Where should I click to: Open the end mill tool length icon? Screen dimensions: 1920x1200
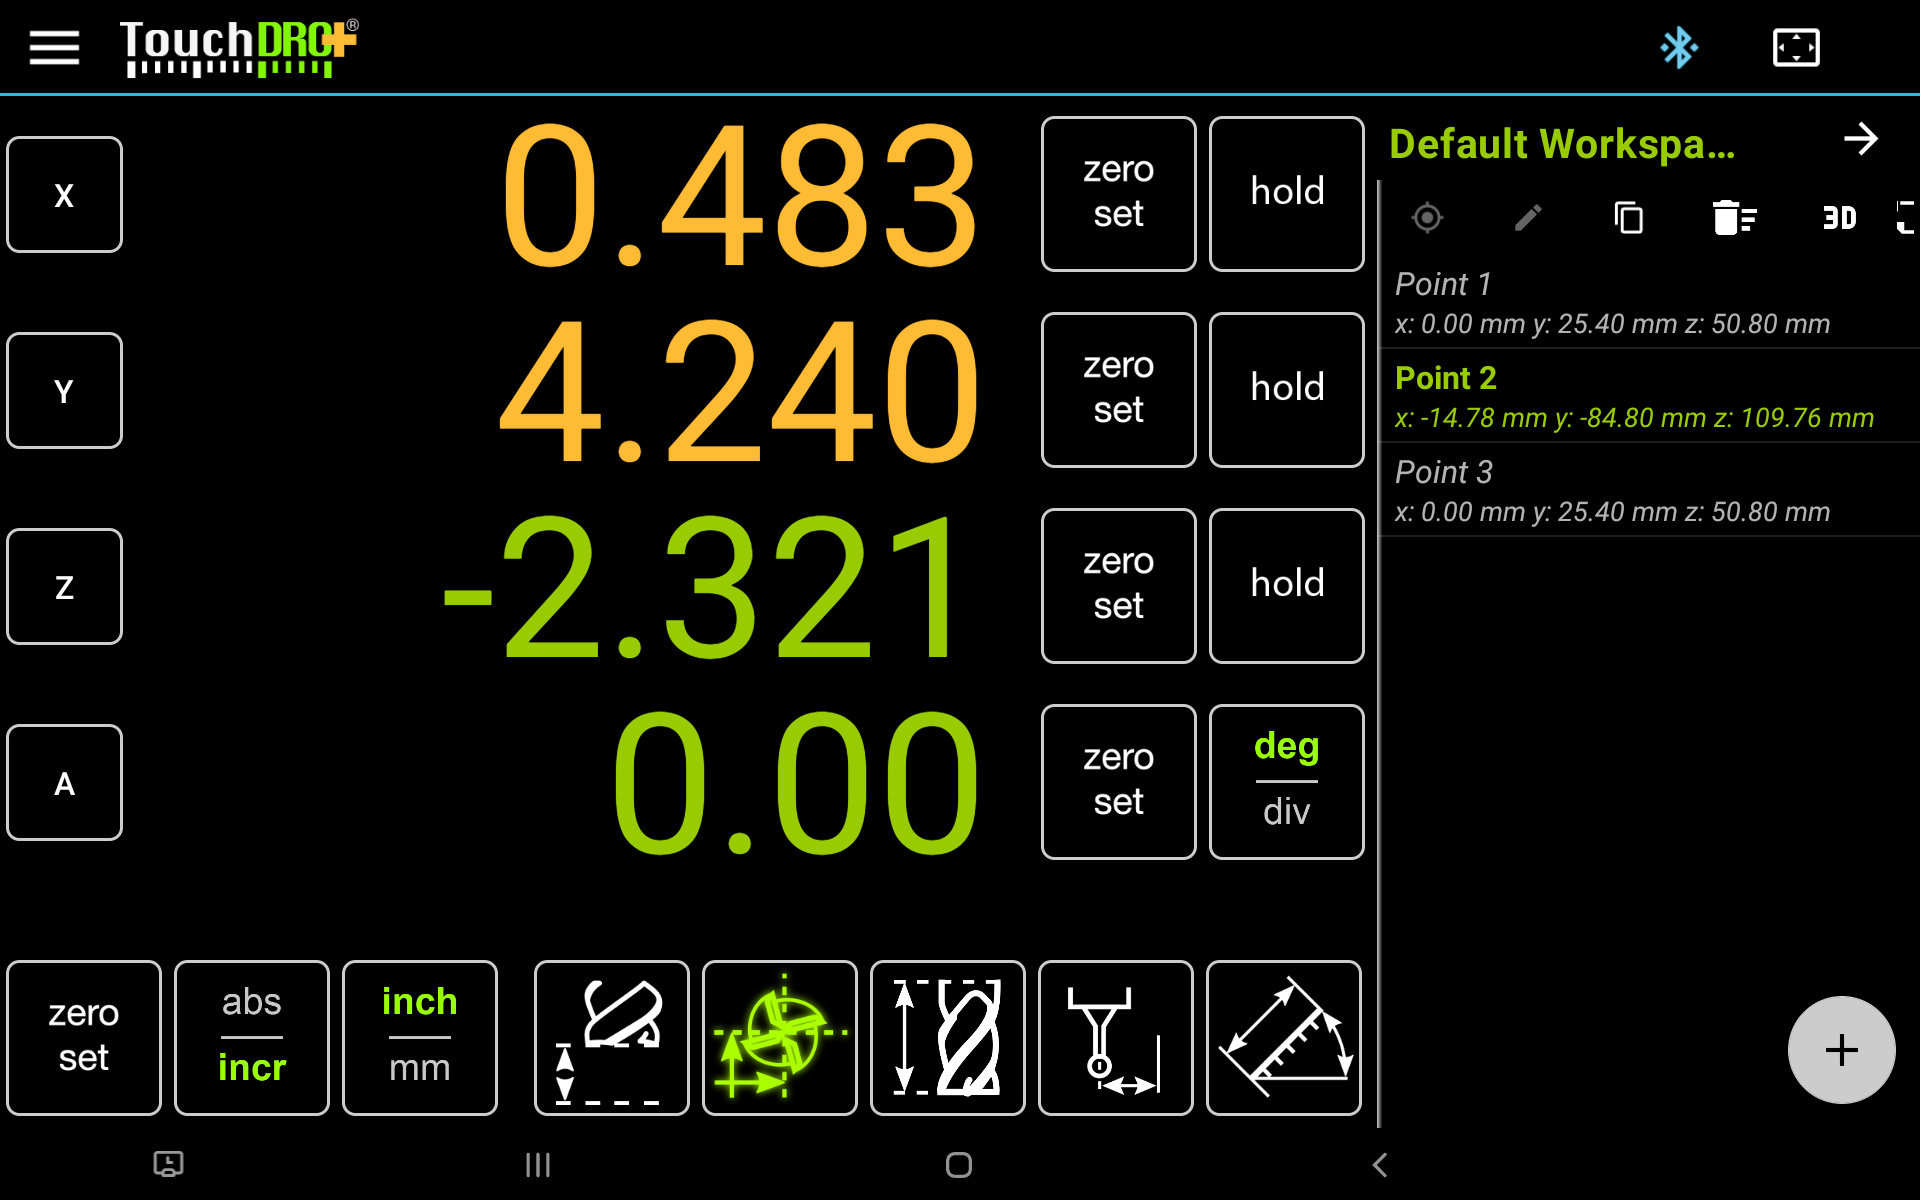point(948,1038)
